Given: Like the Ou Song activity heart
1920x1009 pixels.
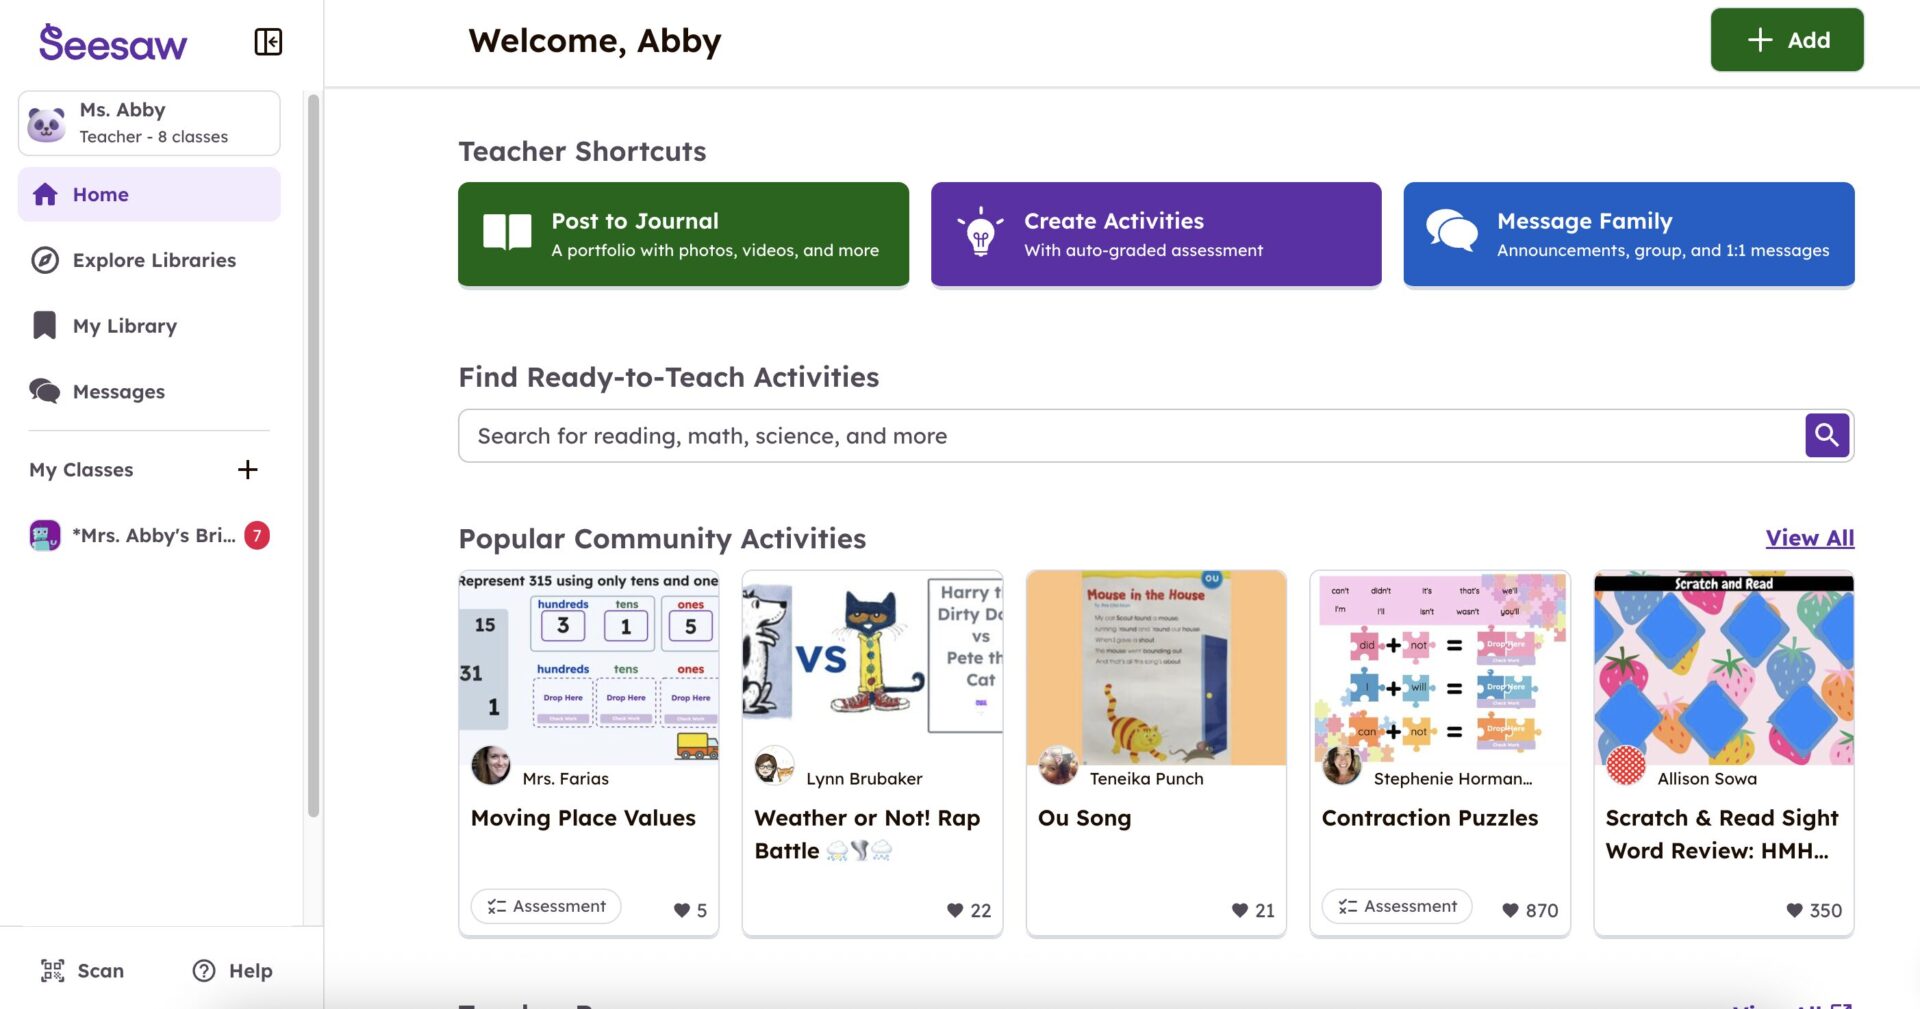Looking at the screenshot, I should pyautogui.click(x=1239, y=910).
